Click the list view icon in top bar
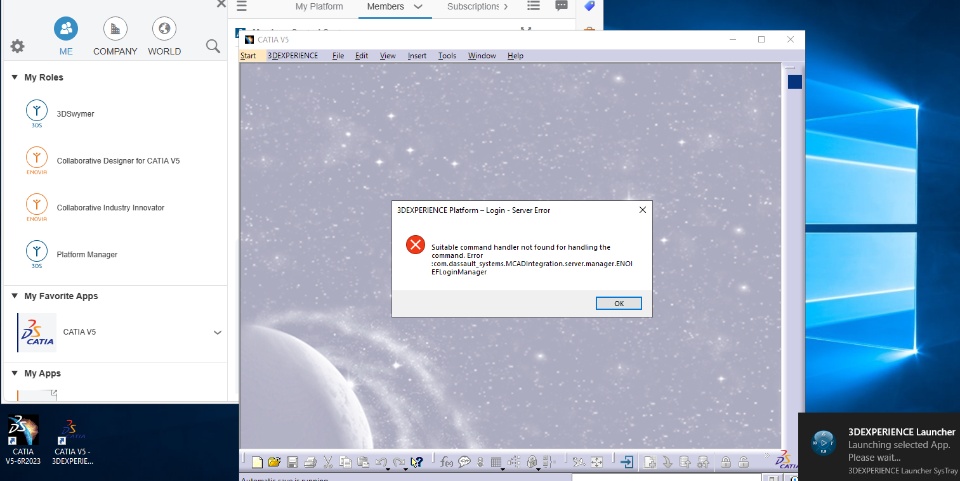Viewport: 960px width, 481px height. (534, 6)
